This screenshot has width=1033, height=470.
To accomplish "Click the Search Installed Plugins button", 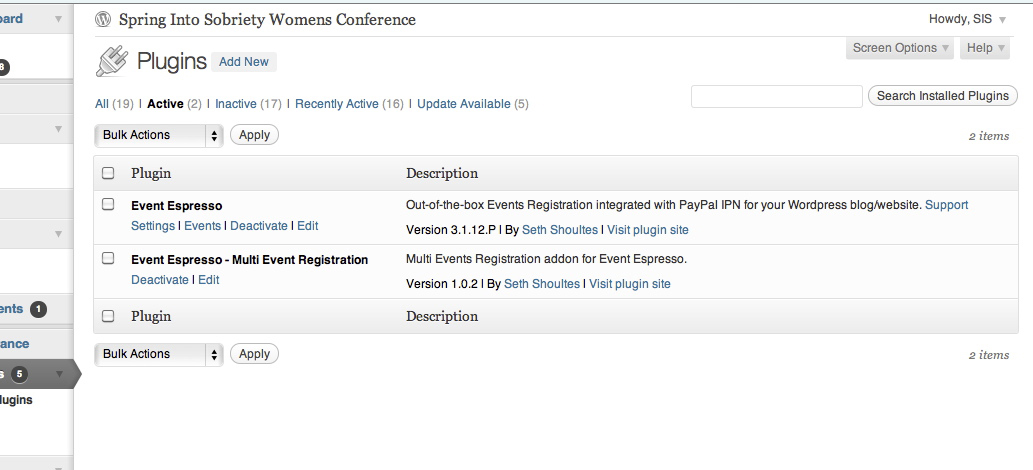I will (x=943, y=96).
